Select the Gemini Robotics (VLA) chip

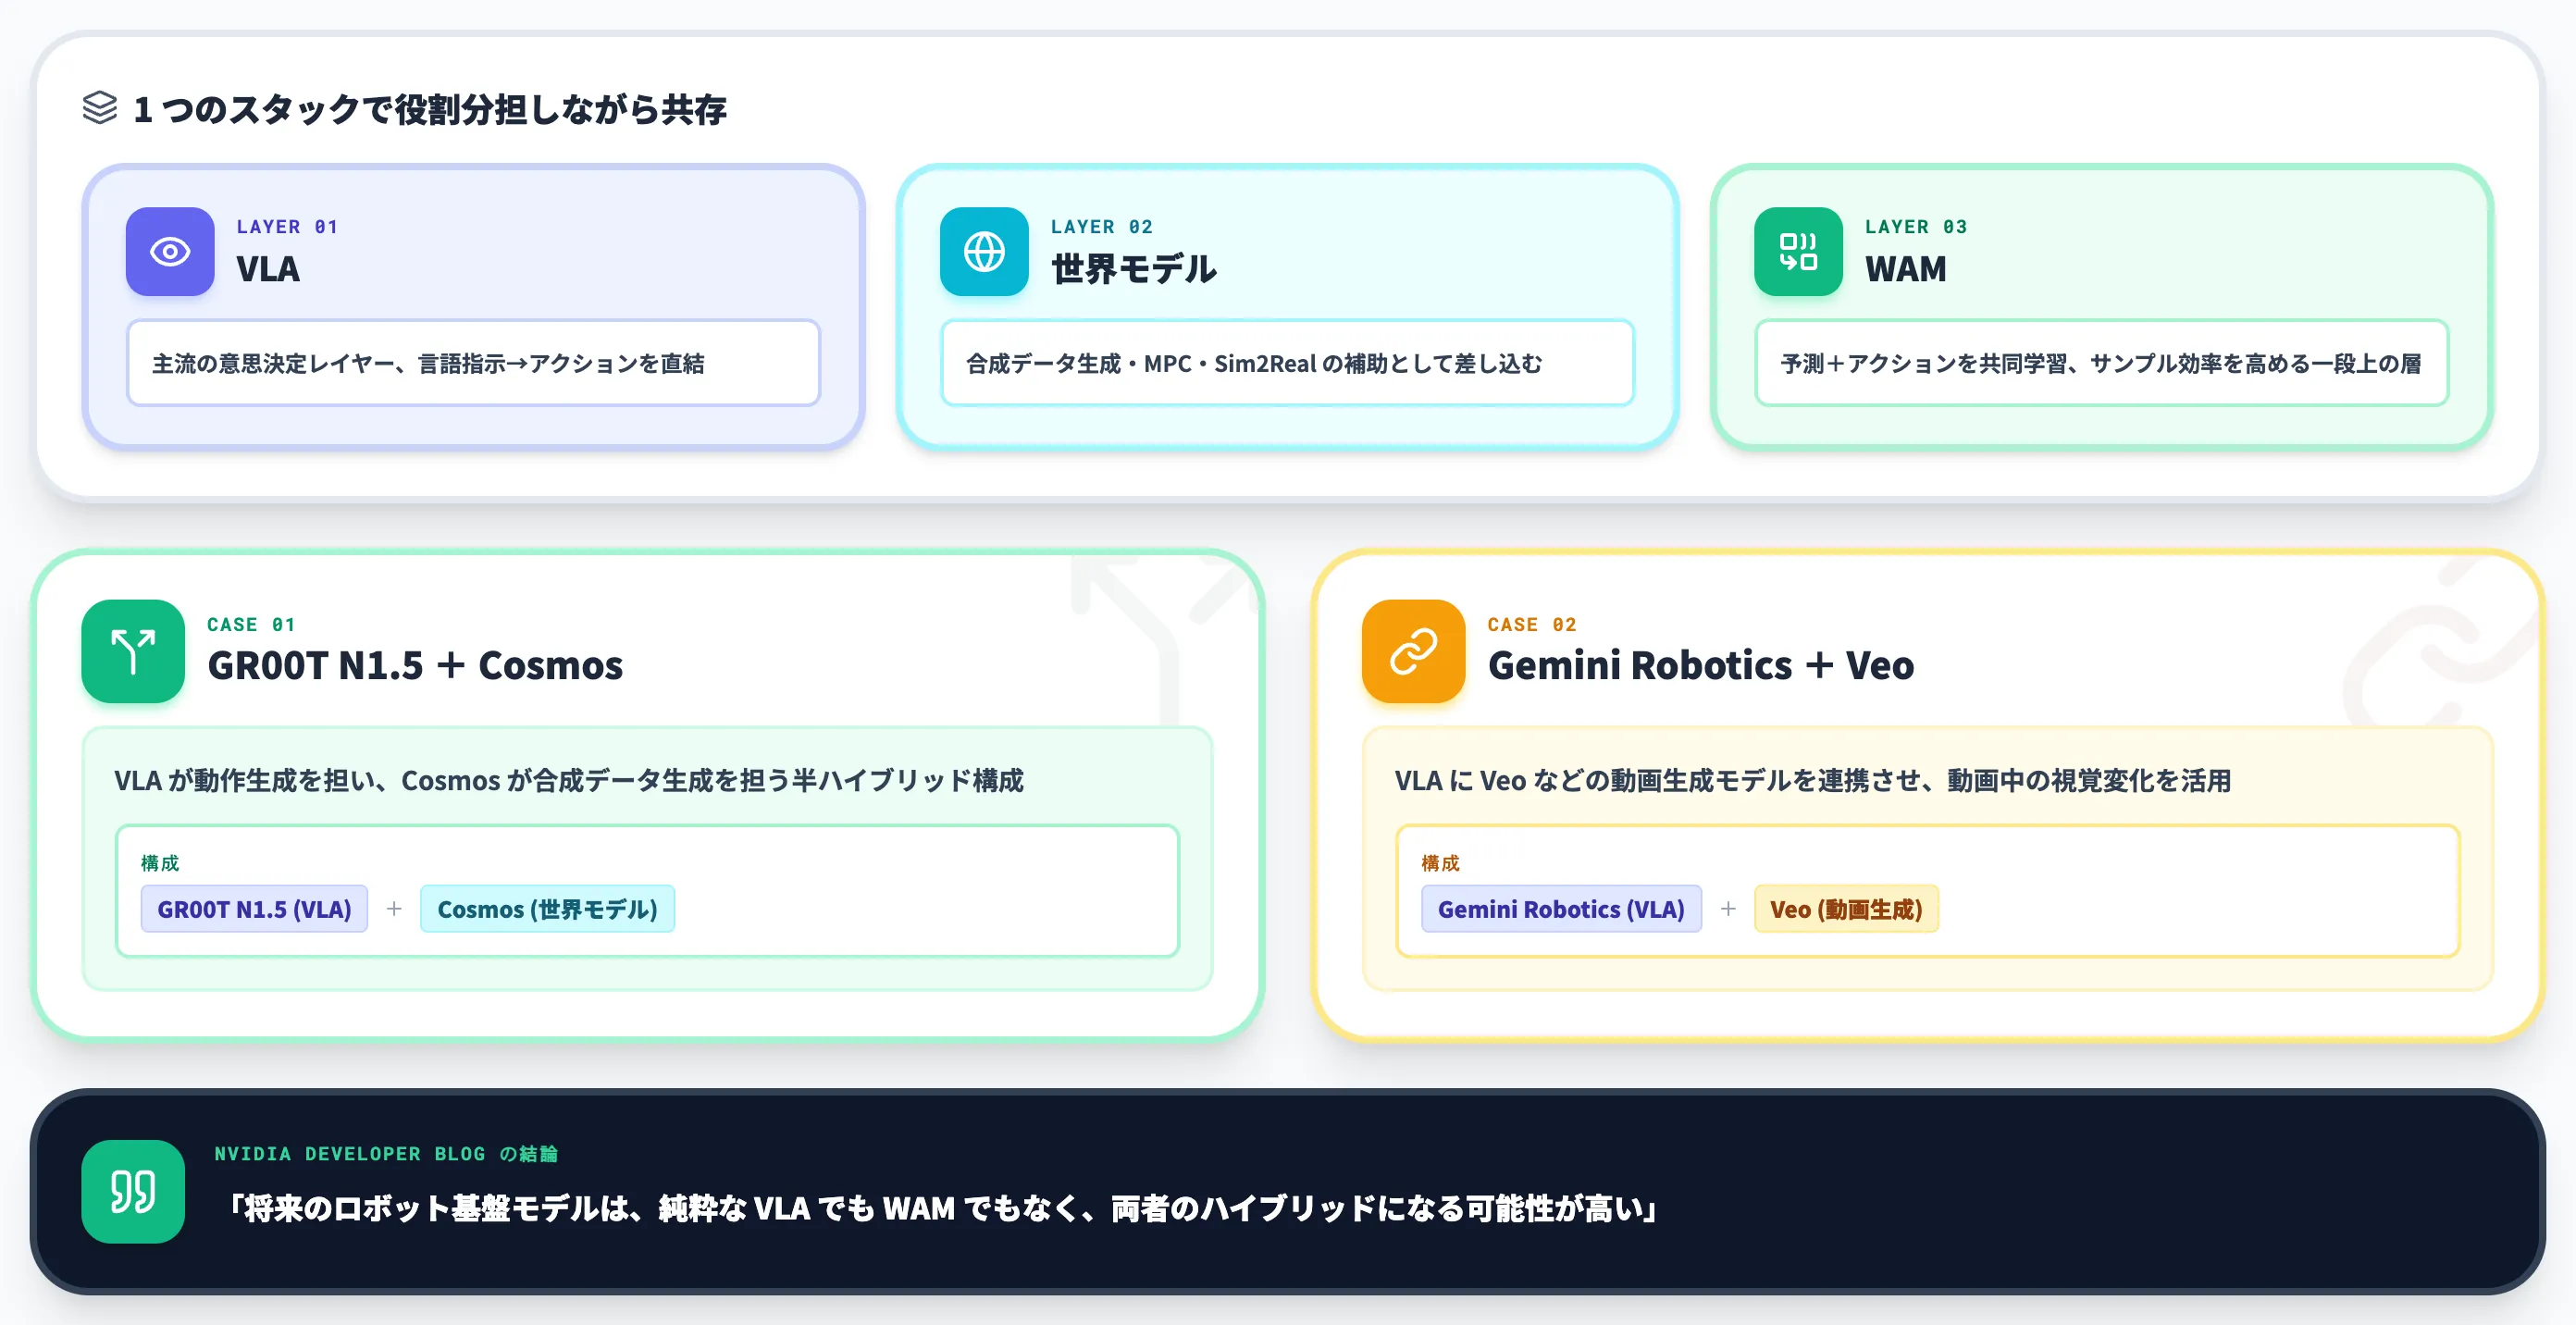pyautogui.click(x=1561, y=909)
